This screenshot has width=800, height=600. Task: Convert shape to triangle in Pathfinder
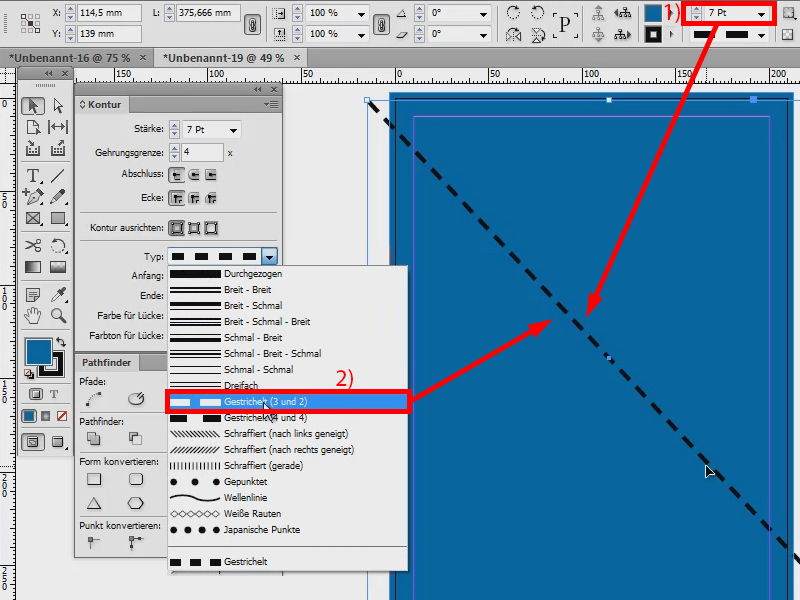(x=94, y=504)
